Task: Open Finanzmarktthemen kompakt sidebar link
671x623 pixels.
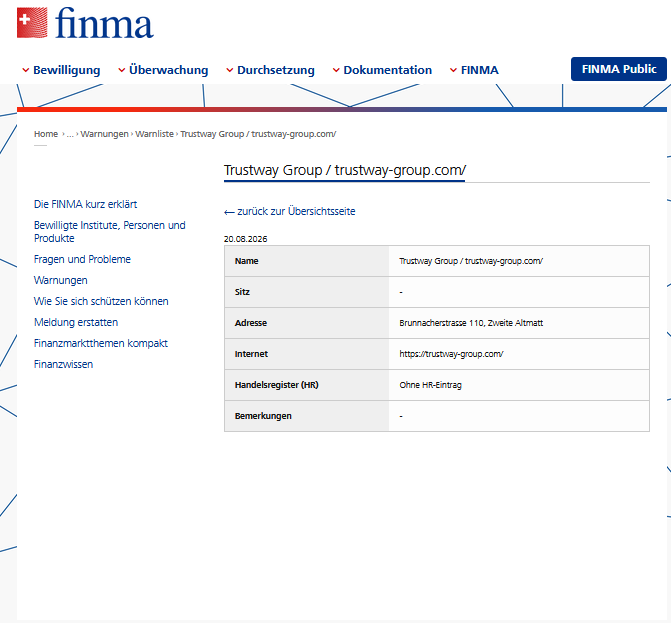Action: click(x=101, y=343)
